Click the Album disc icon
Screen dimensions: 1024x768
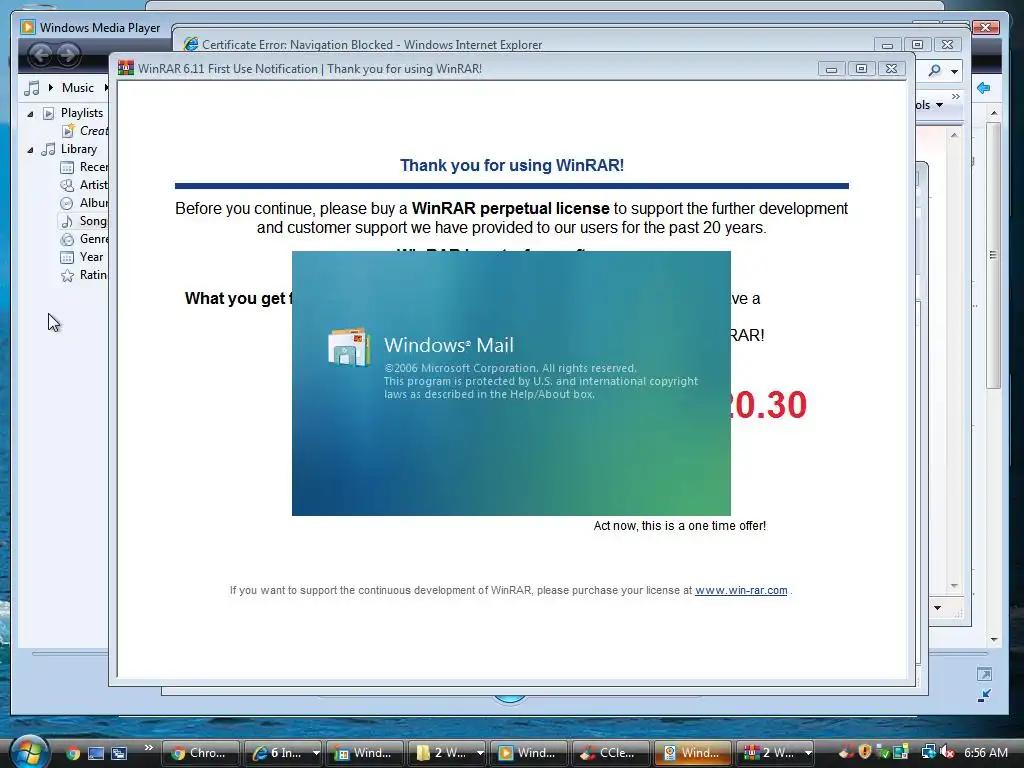pos(67,203)
